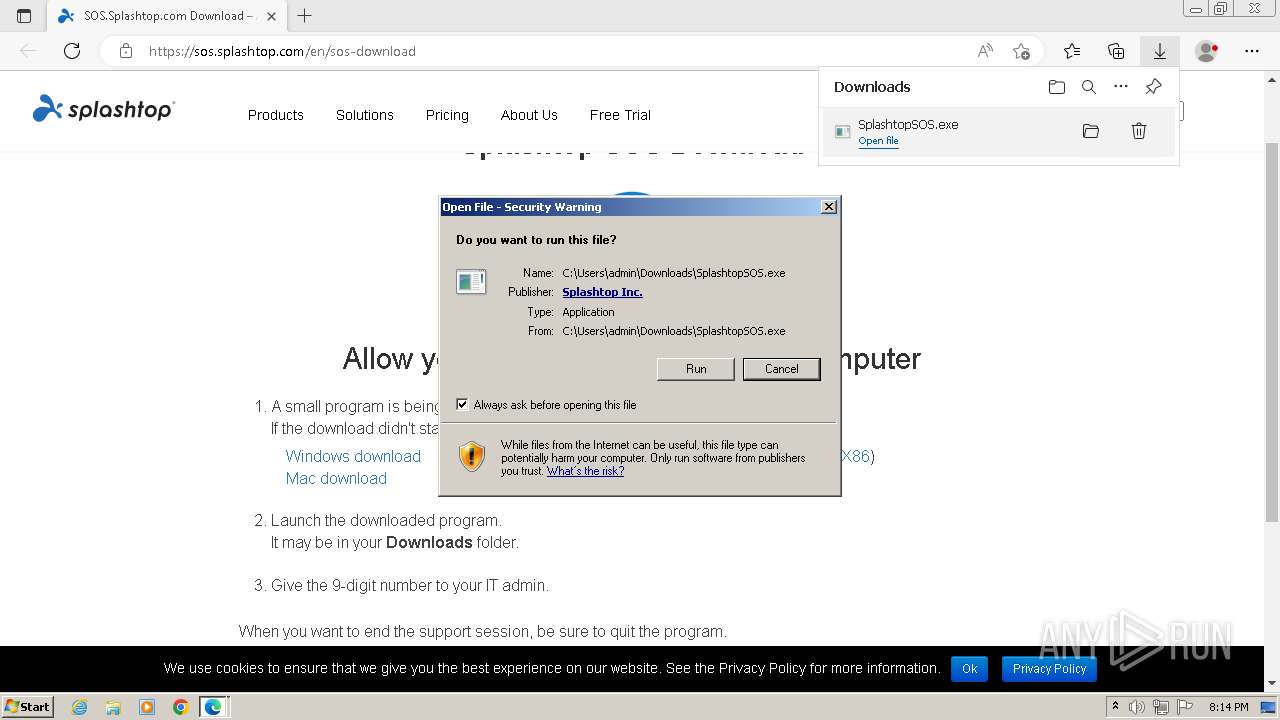Image resolution: width=1280 pixels, height=720 pixels.
Task: Open the Edge profile avatar
Action: pyautogui.click(x=1207, y=51)
